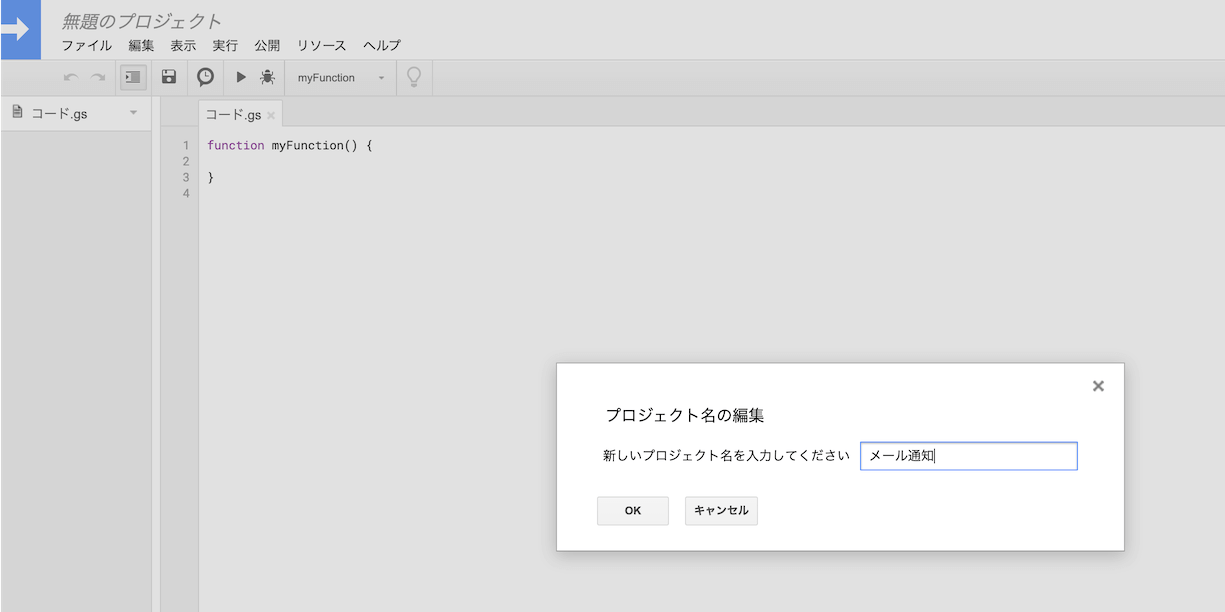Viewport: 1225px width, 612px height.
Task: Run the script with the play icon
Action: (x=240, y=77)
